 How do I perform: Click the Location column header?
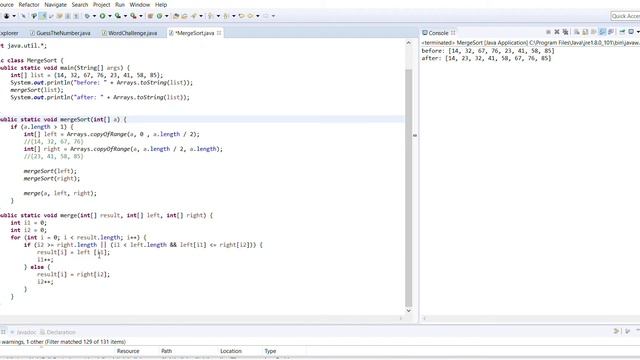pyautogui.click(x=231, y=351)
